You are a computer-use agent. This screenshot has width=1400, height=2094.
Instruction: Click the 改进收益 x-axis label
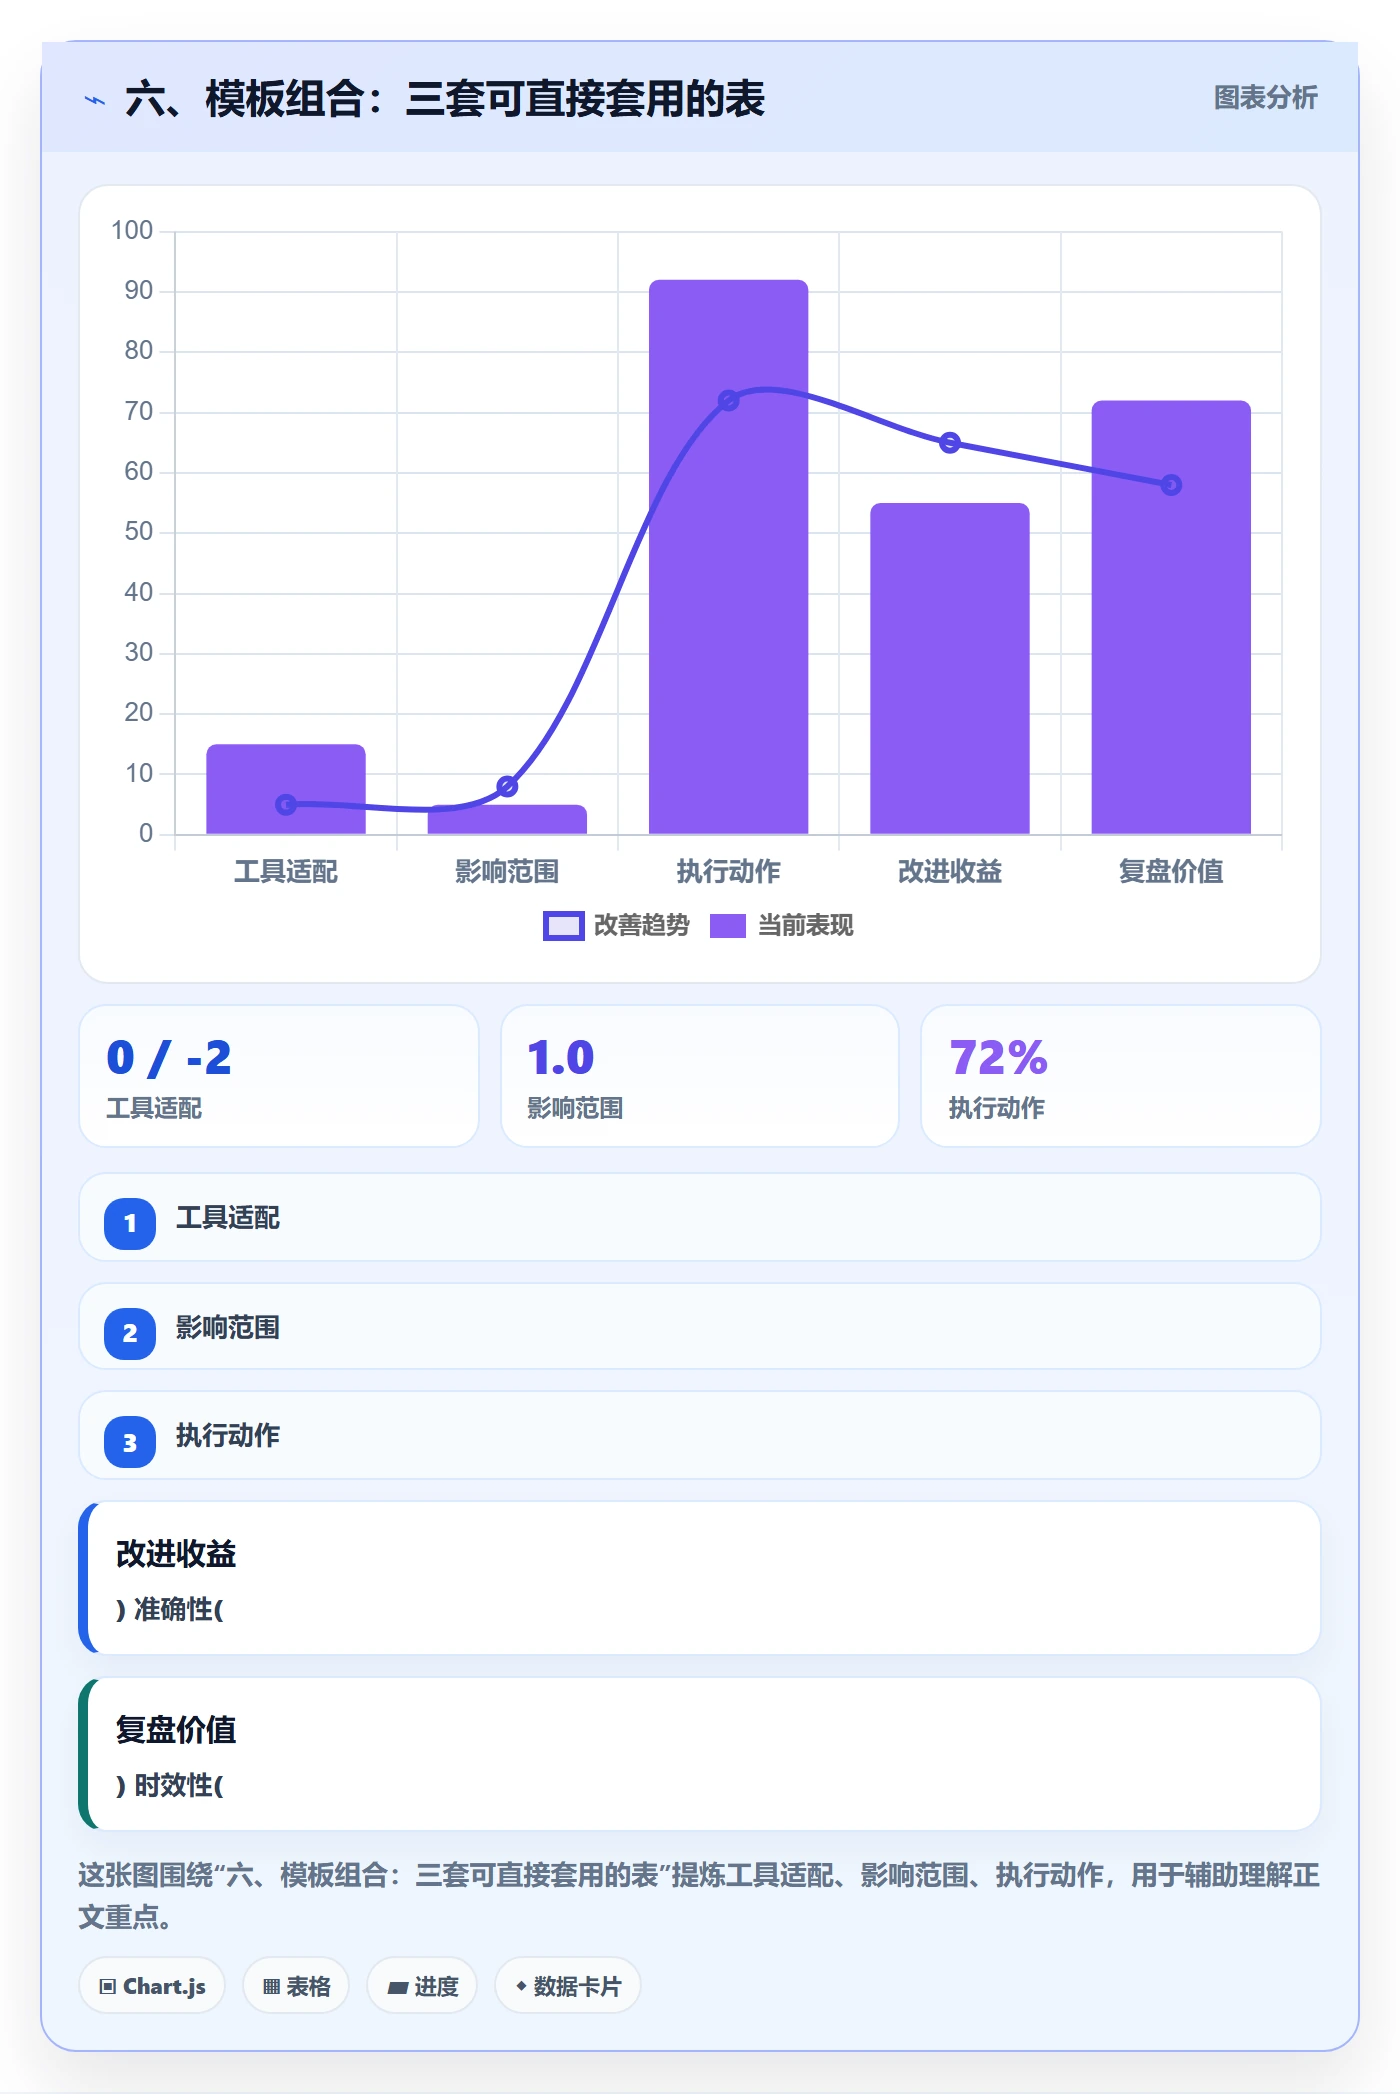950,872
